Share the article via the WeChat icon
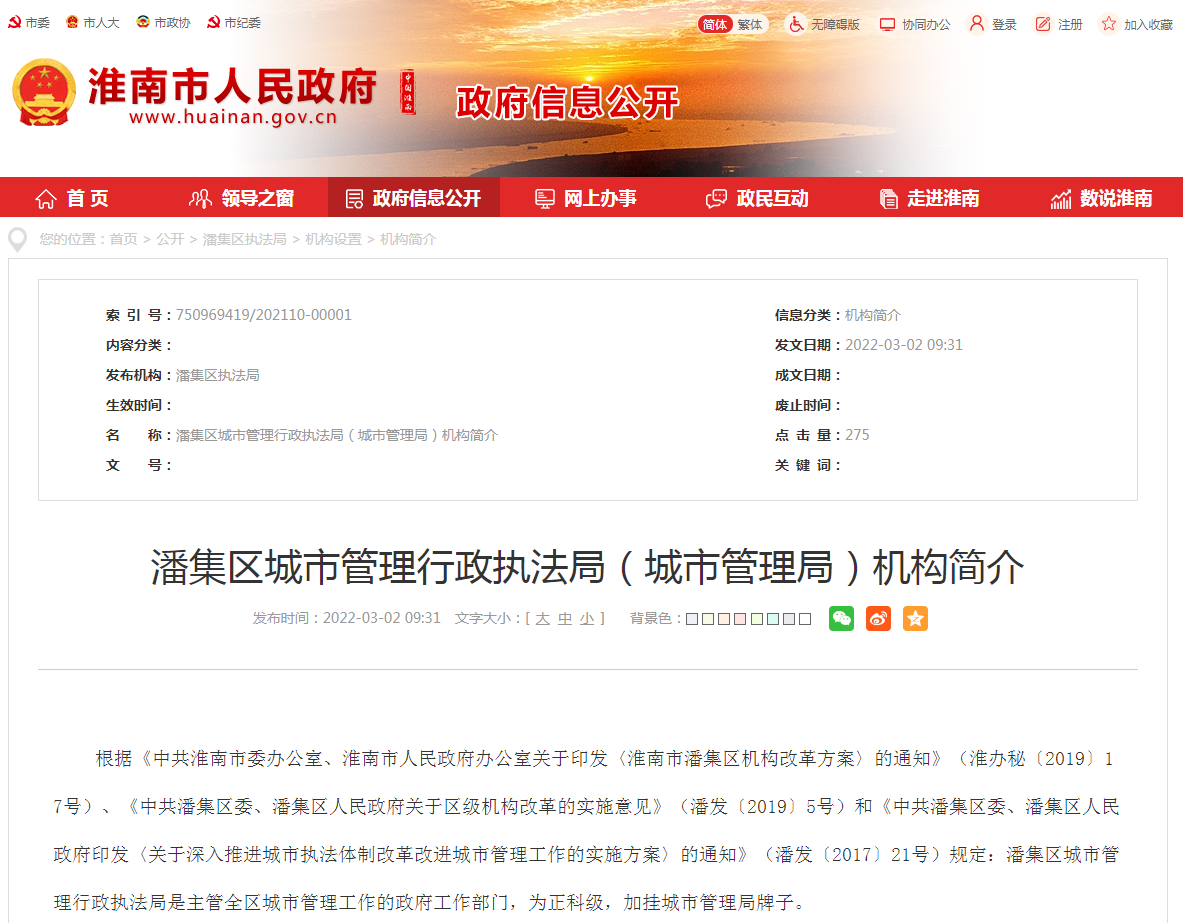 [x=841, y=619]
